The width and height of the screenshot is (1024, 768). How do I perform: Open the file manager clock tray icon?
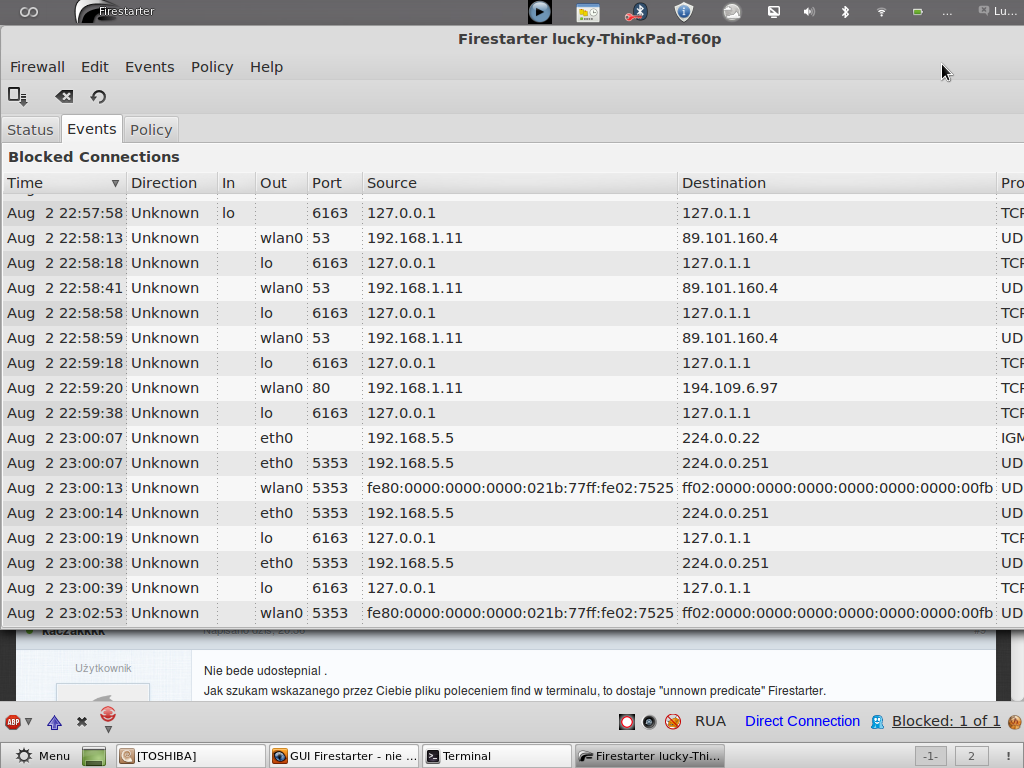(x=588, y=12)
